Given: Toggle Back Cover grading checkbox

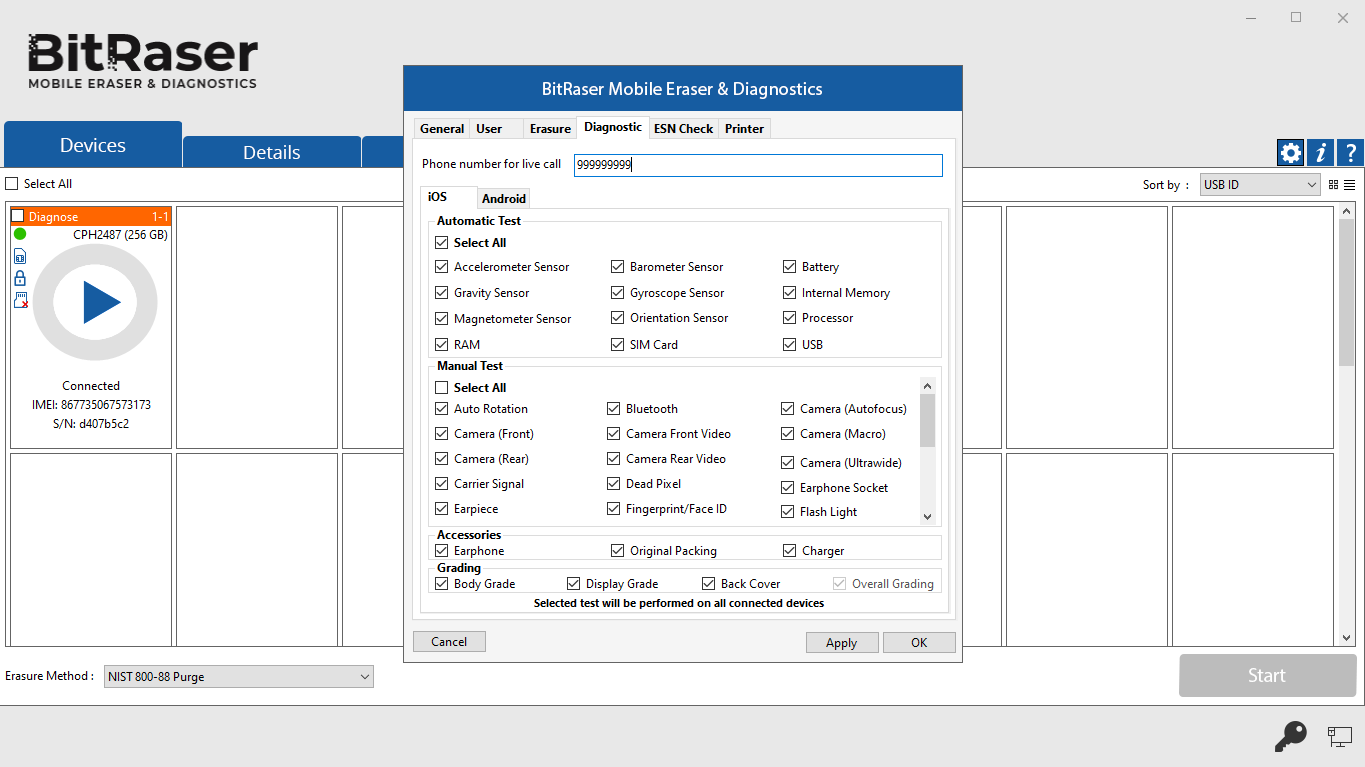Looking at the screenshot, I should (709, 584).
